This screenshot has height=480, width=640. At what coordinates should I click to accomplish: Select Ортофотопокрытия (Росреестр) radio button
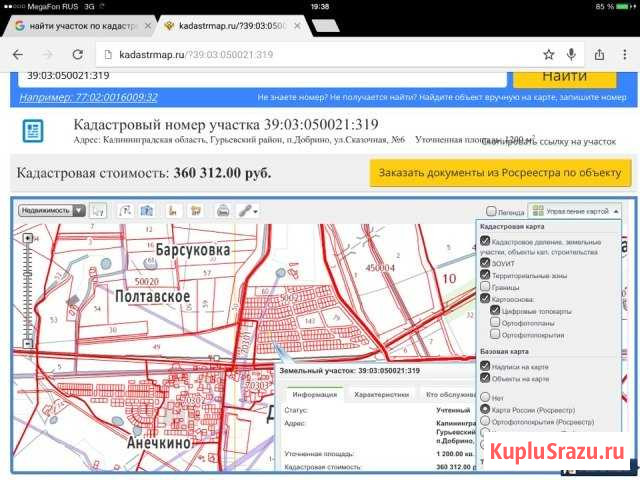coord(485,420)
